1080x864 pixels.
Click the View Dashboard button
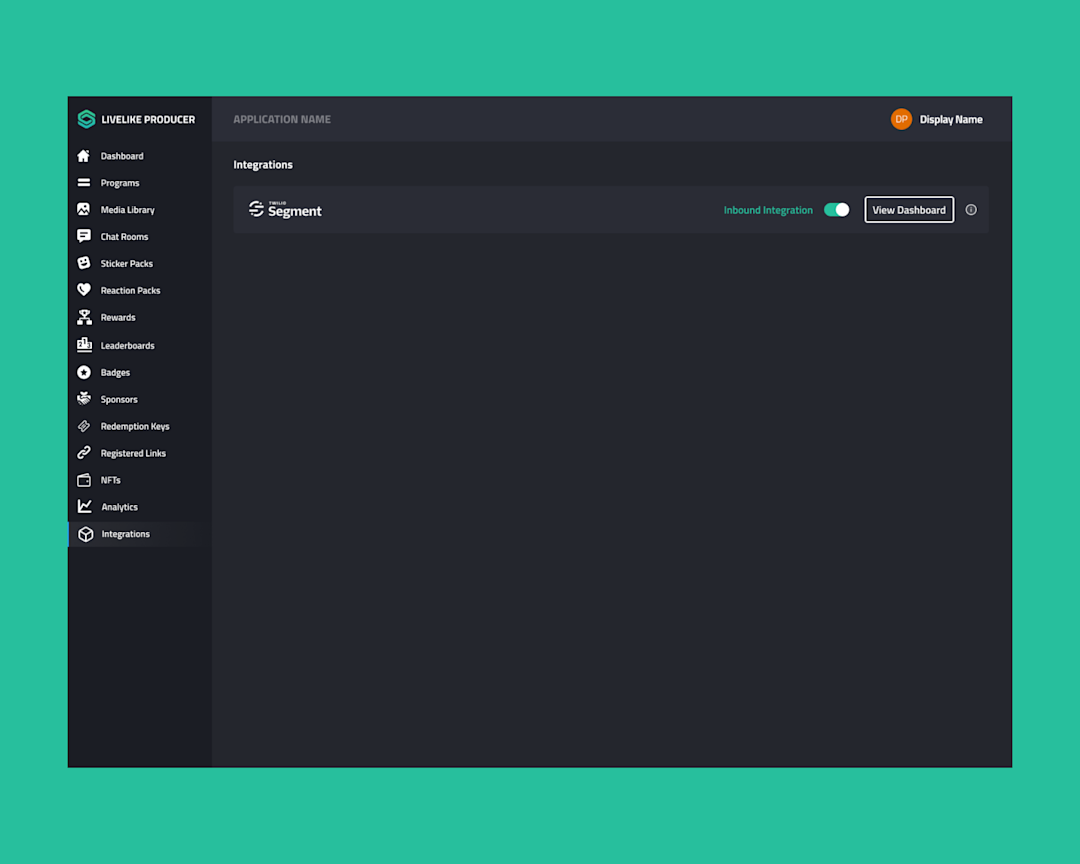point(908,209)
